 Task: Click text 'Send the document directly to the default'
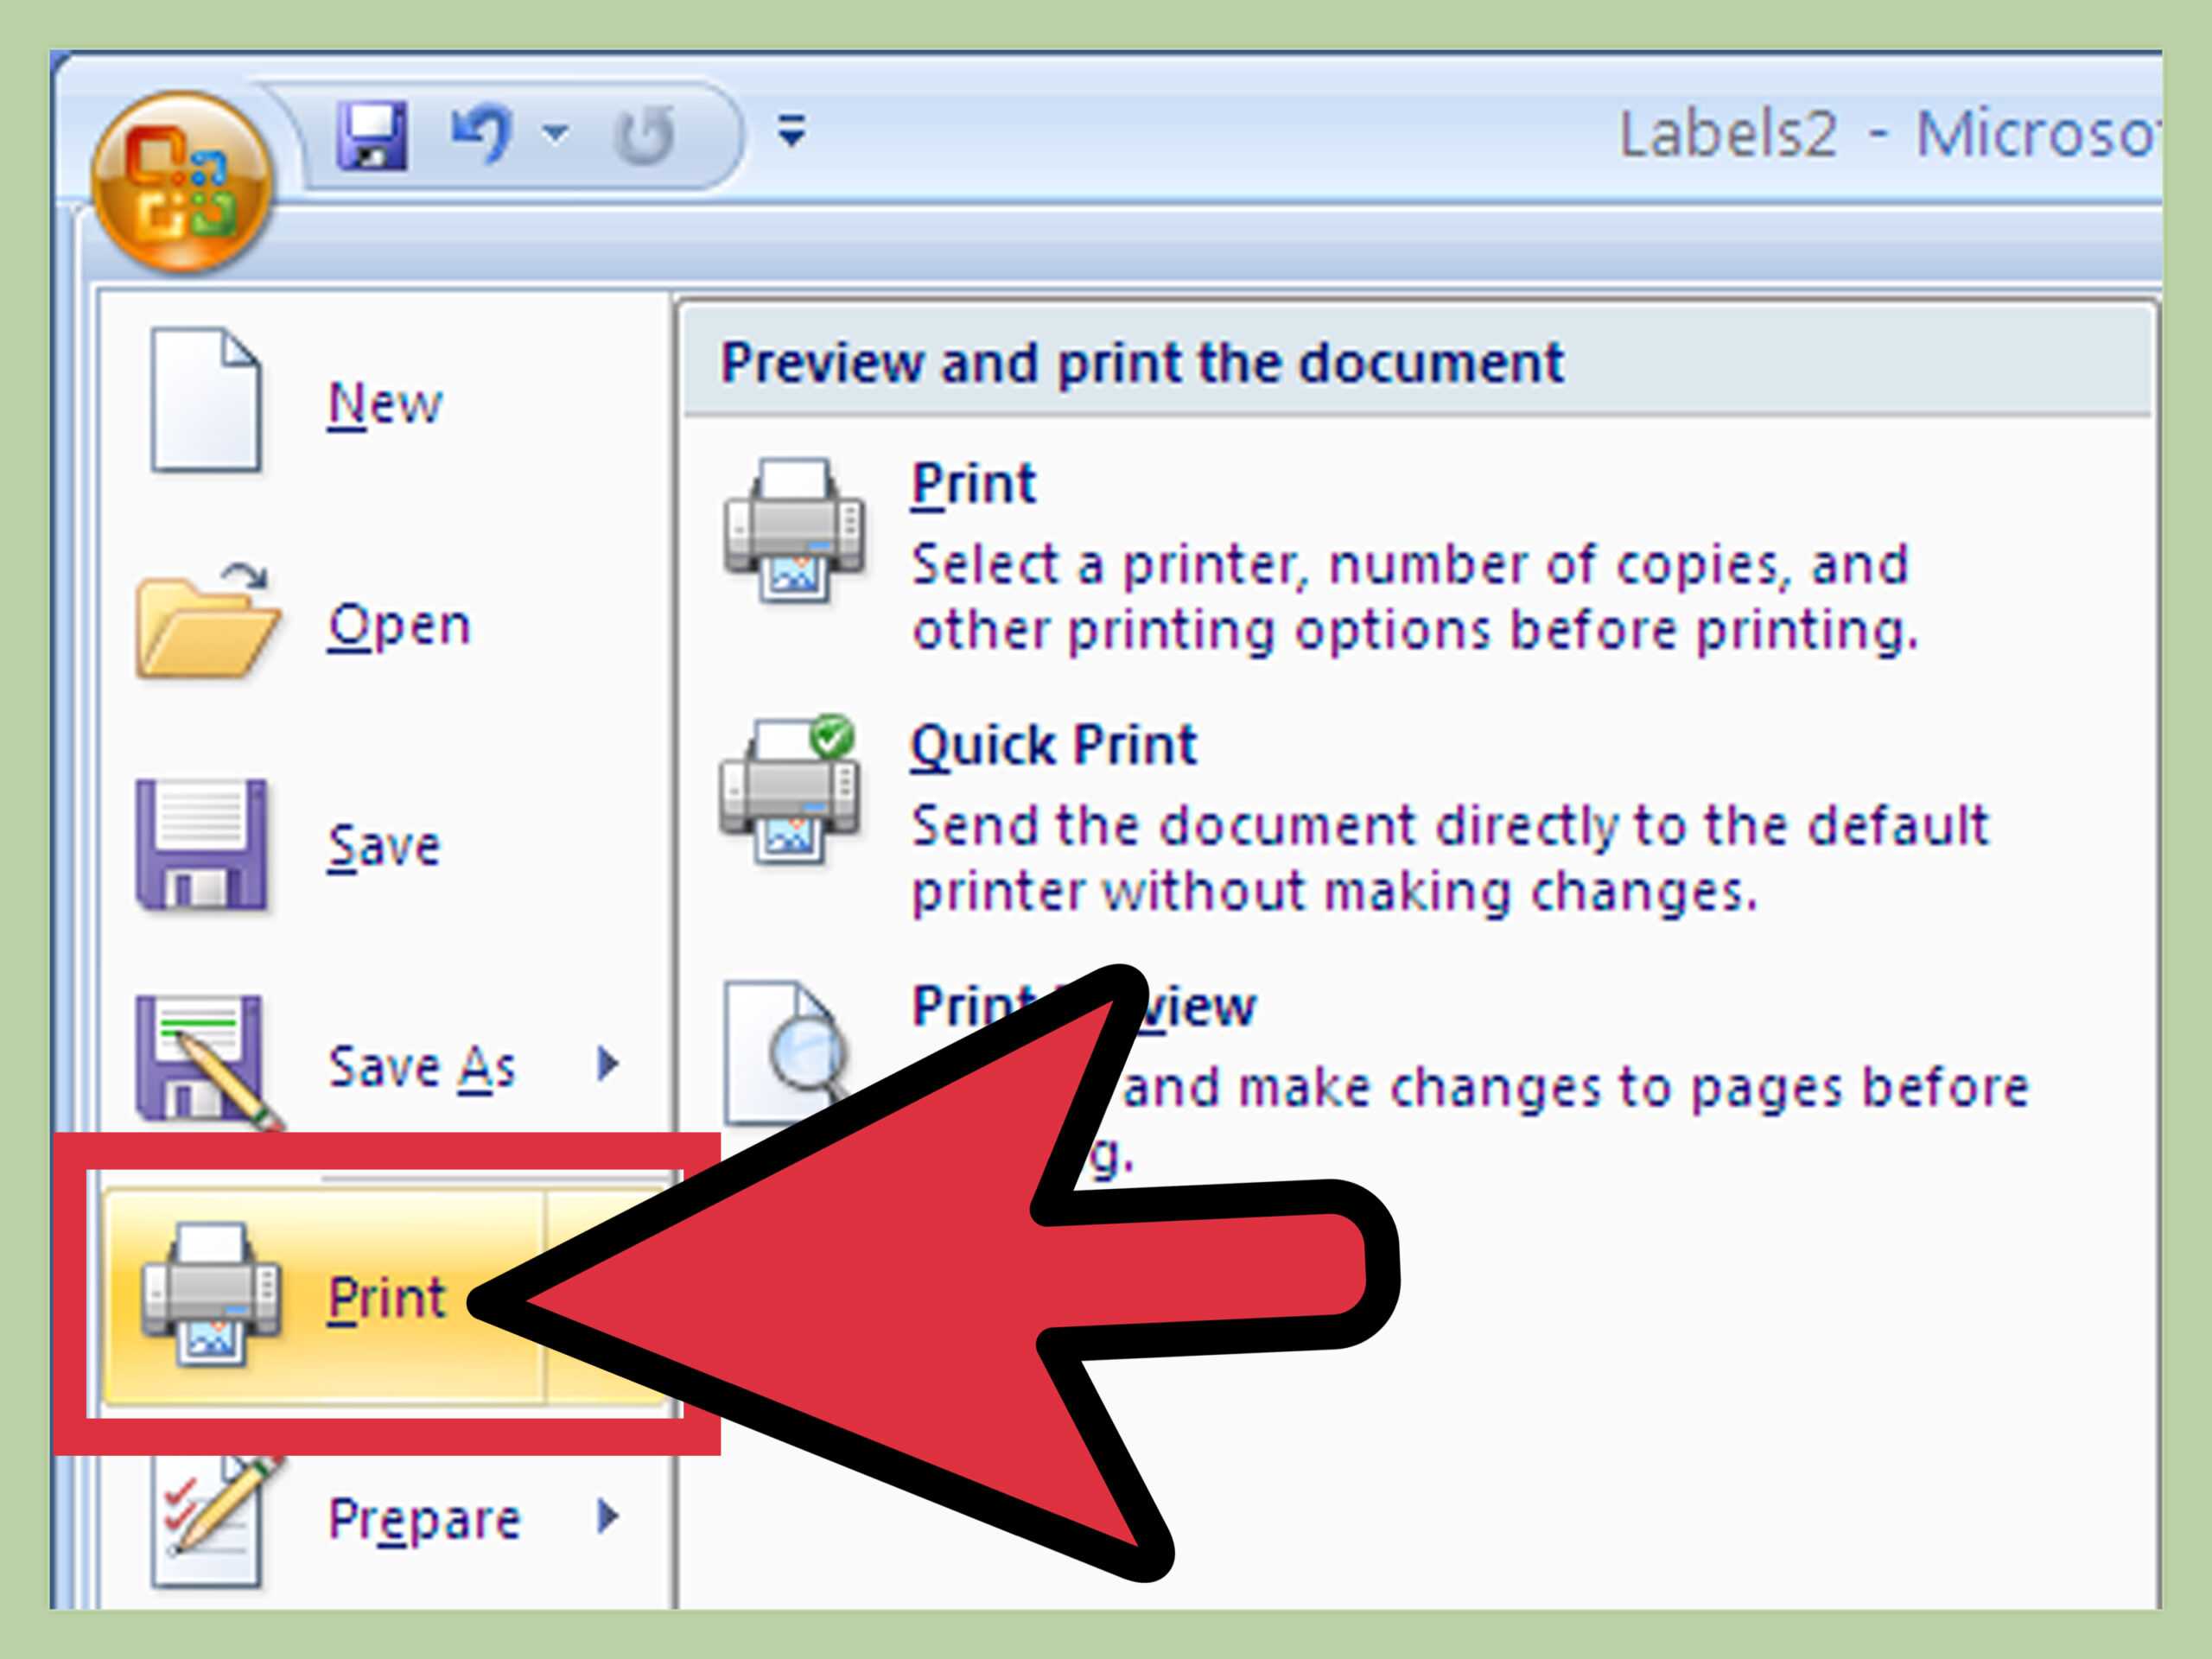pos(1450,825)
